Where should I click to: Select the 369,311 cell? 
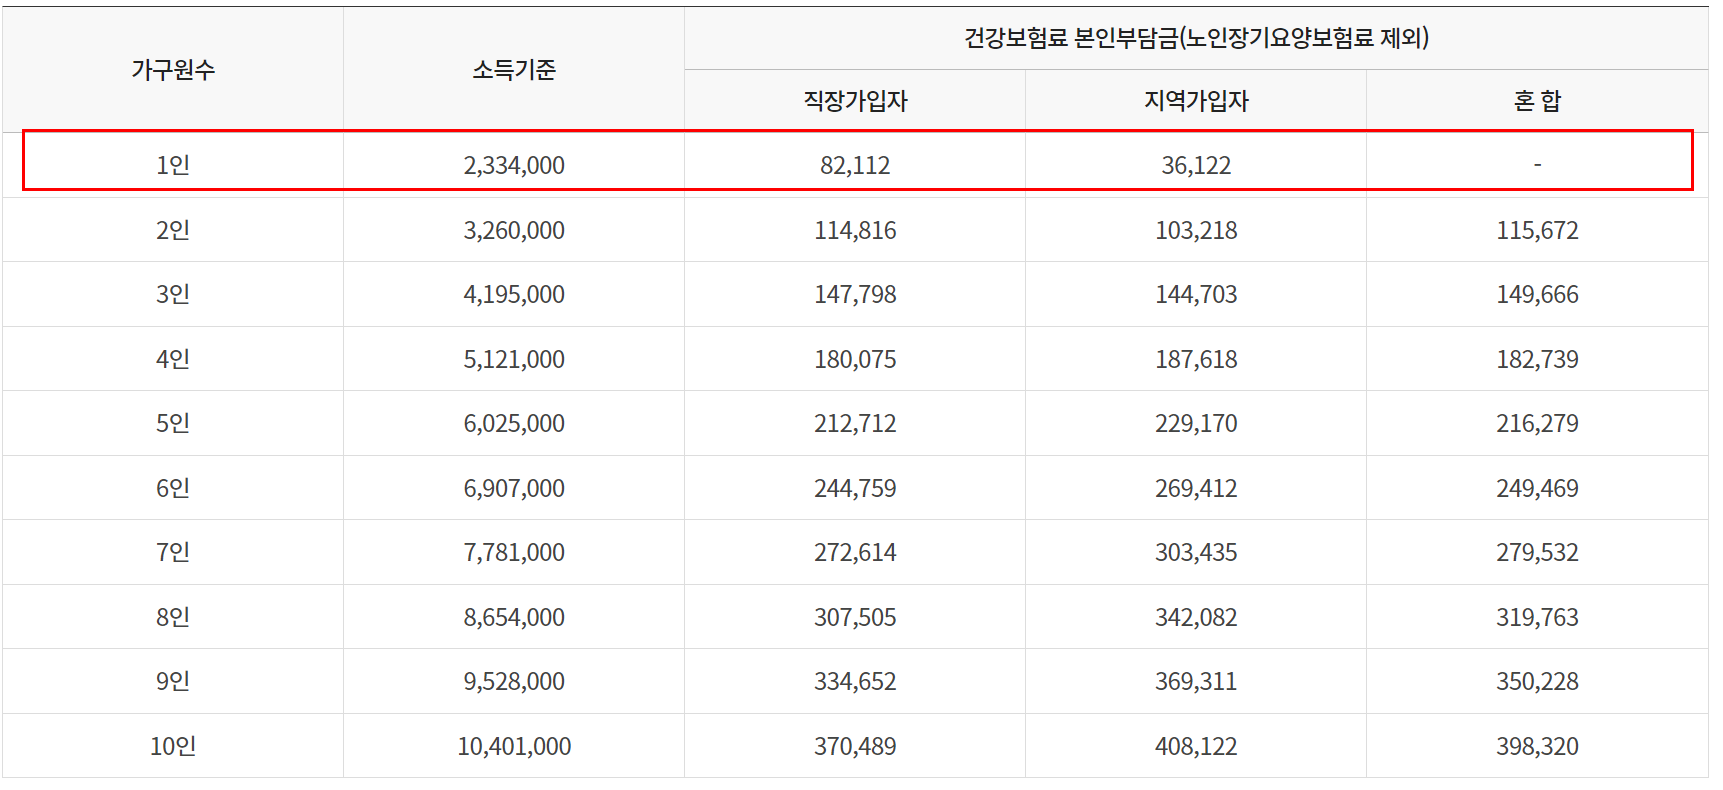pos(1196,681)
